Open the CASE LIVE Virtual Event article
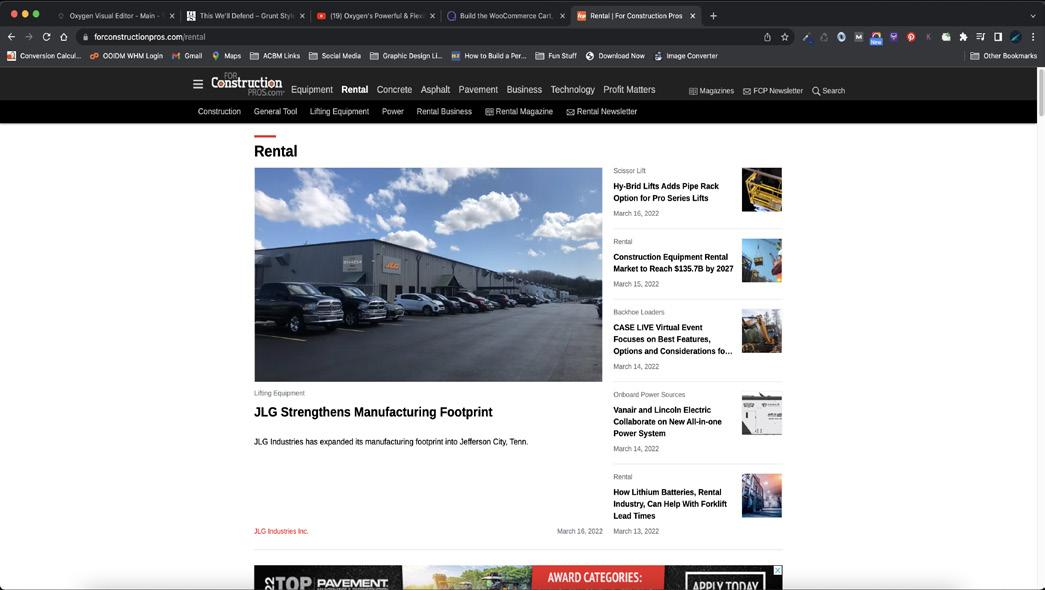1045x590 pixels. (672, 339)
